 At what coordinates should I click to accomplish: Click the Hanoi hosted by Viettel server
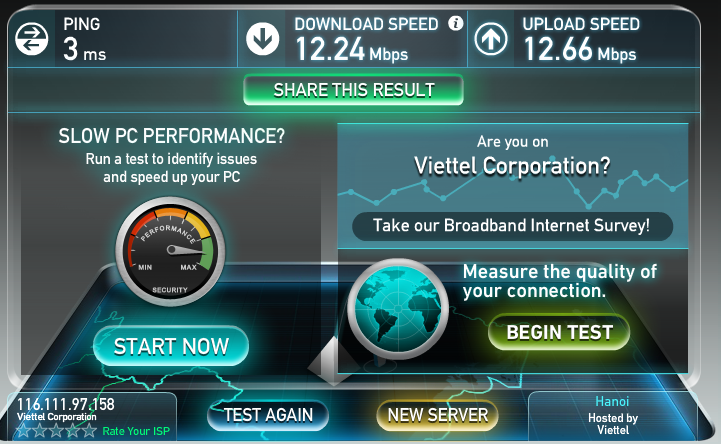612,416
